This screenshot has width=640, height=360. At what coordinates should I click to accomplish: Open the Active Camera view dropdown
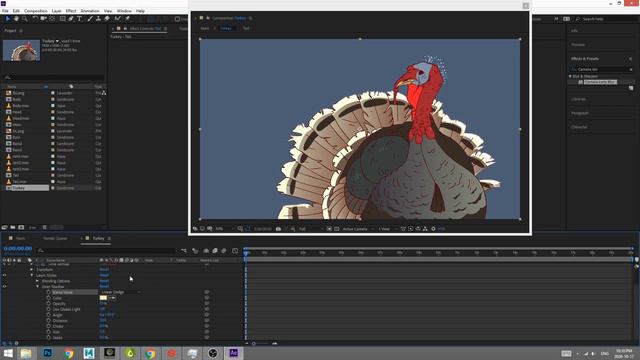358,229
